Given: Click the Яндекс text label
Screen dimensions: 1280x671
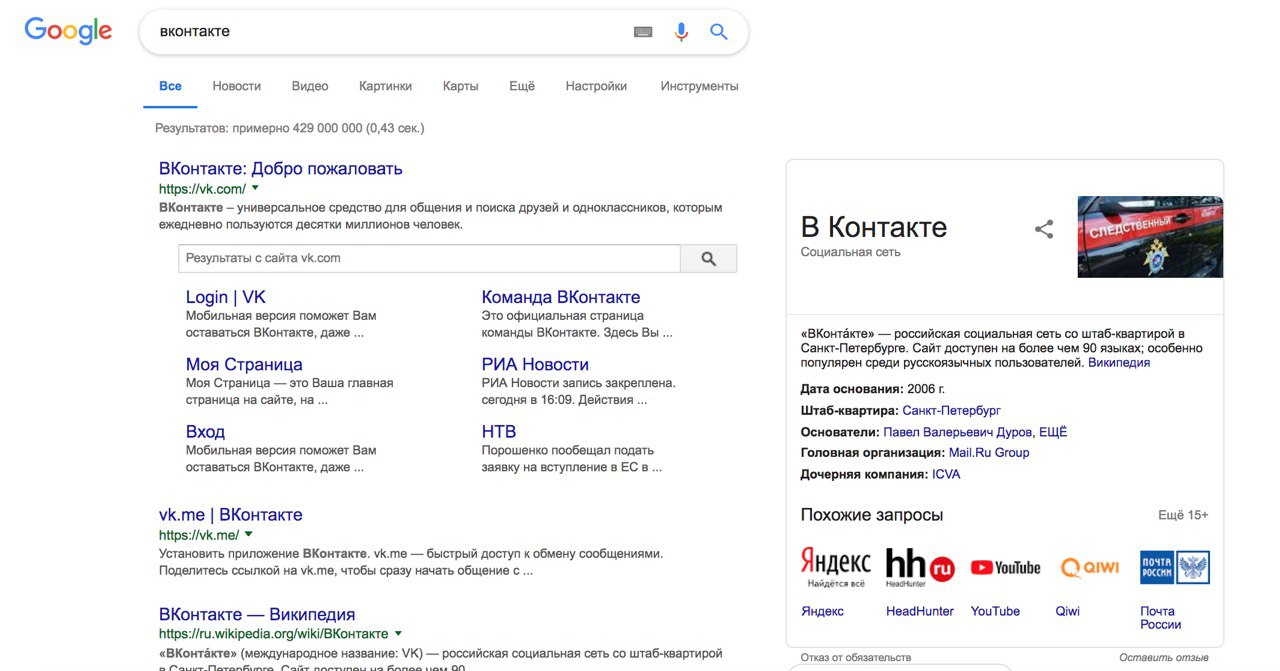Looking at the screenshot, I should [x=822, y=611].
